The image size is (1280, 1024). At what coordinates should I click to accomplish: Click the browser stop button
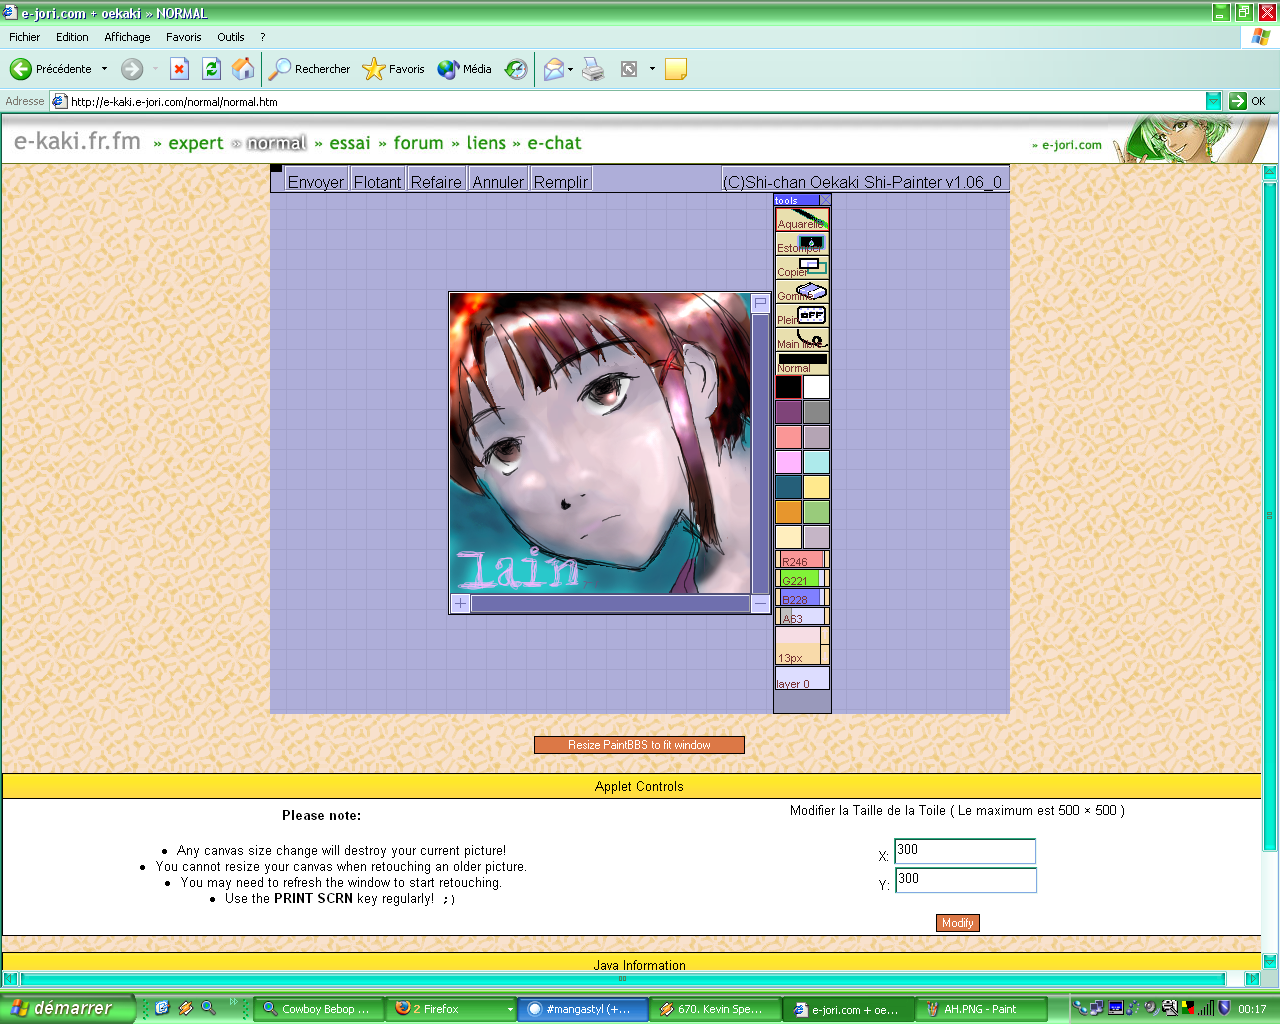pos(179,69)
